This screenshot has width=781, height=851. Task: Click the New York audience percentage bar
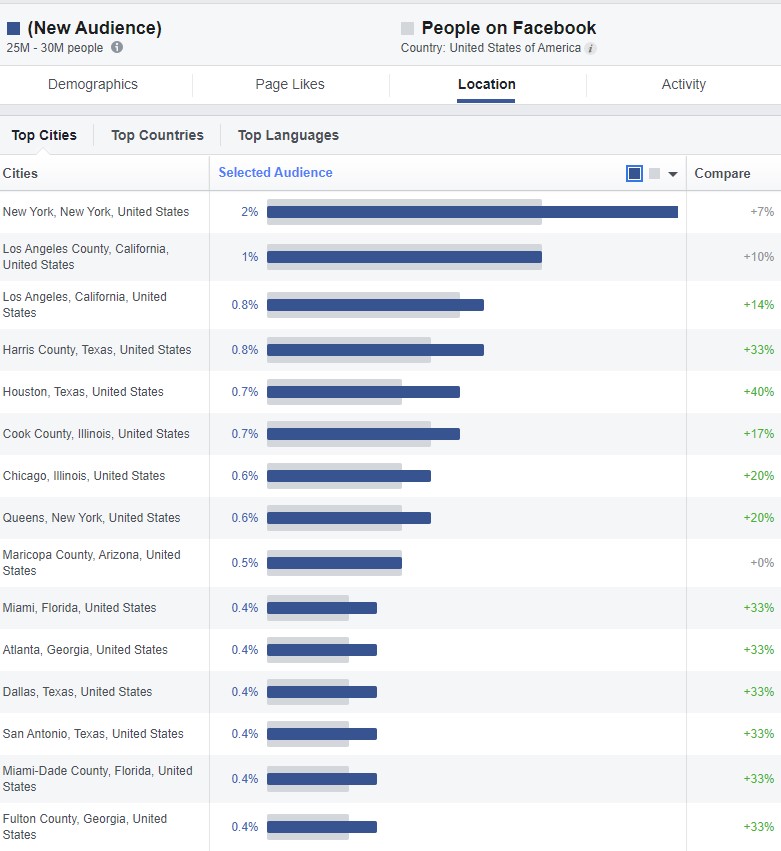coord(472,212)
